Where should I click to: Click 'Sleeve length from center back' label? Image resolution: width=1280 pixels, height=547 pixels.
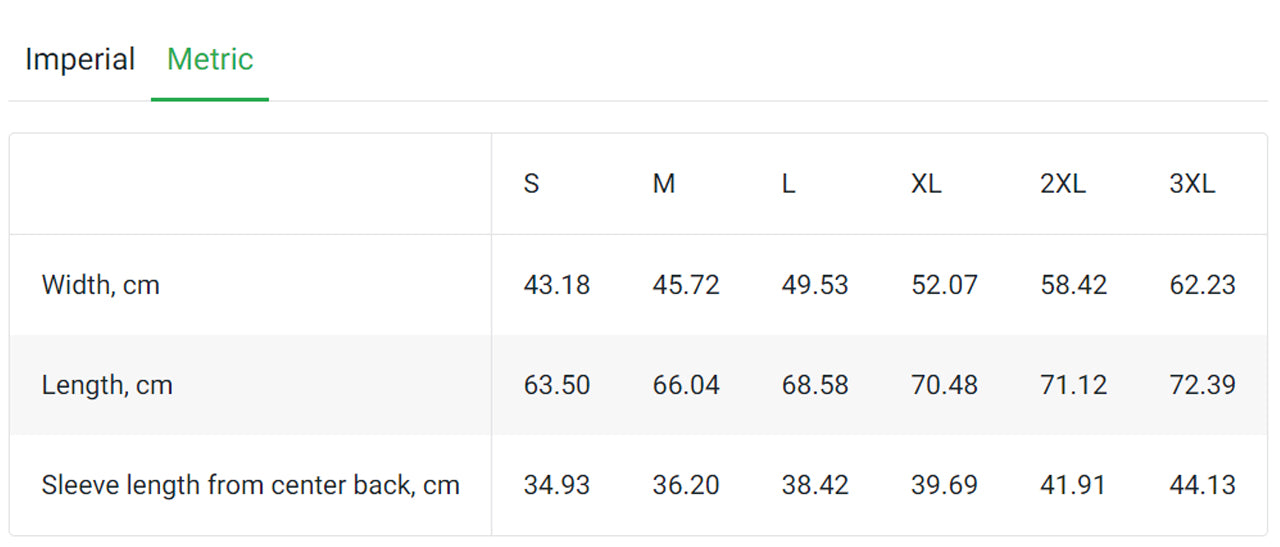tap(250, 485)
